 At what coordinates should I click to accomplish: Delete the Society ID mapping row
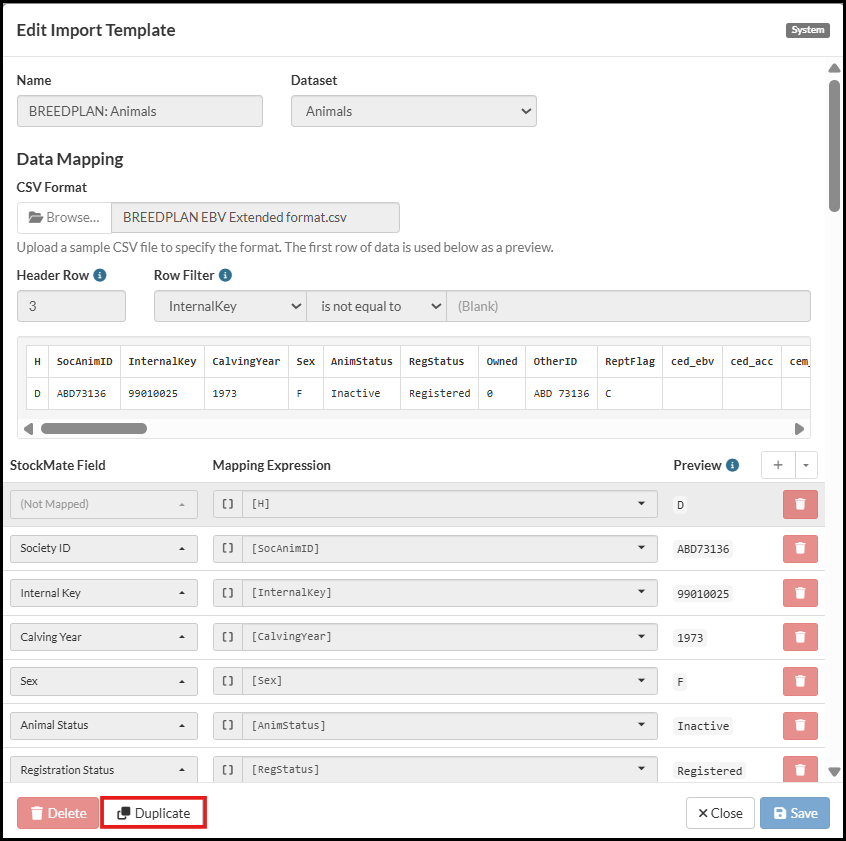pos(799,549)
